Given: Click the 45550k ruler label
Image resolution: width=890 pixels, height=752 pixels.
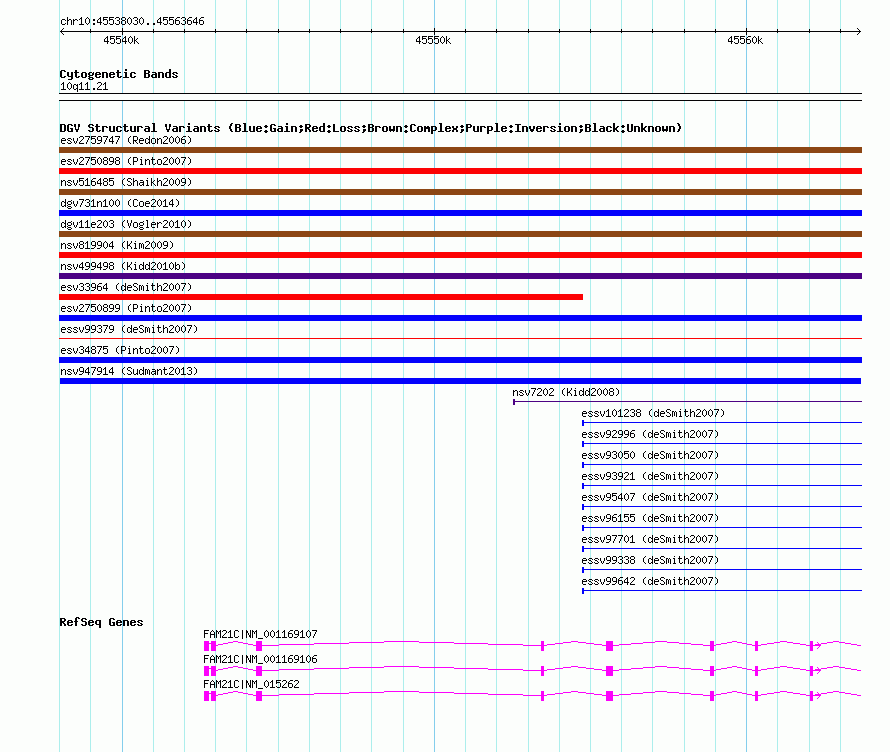Looking at the screenshot, I should point(433,40).
